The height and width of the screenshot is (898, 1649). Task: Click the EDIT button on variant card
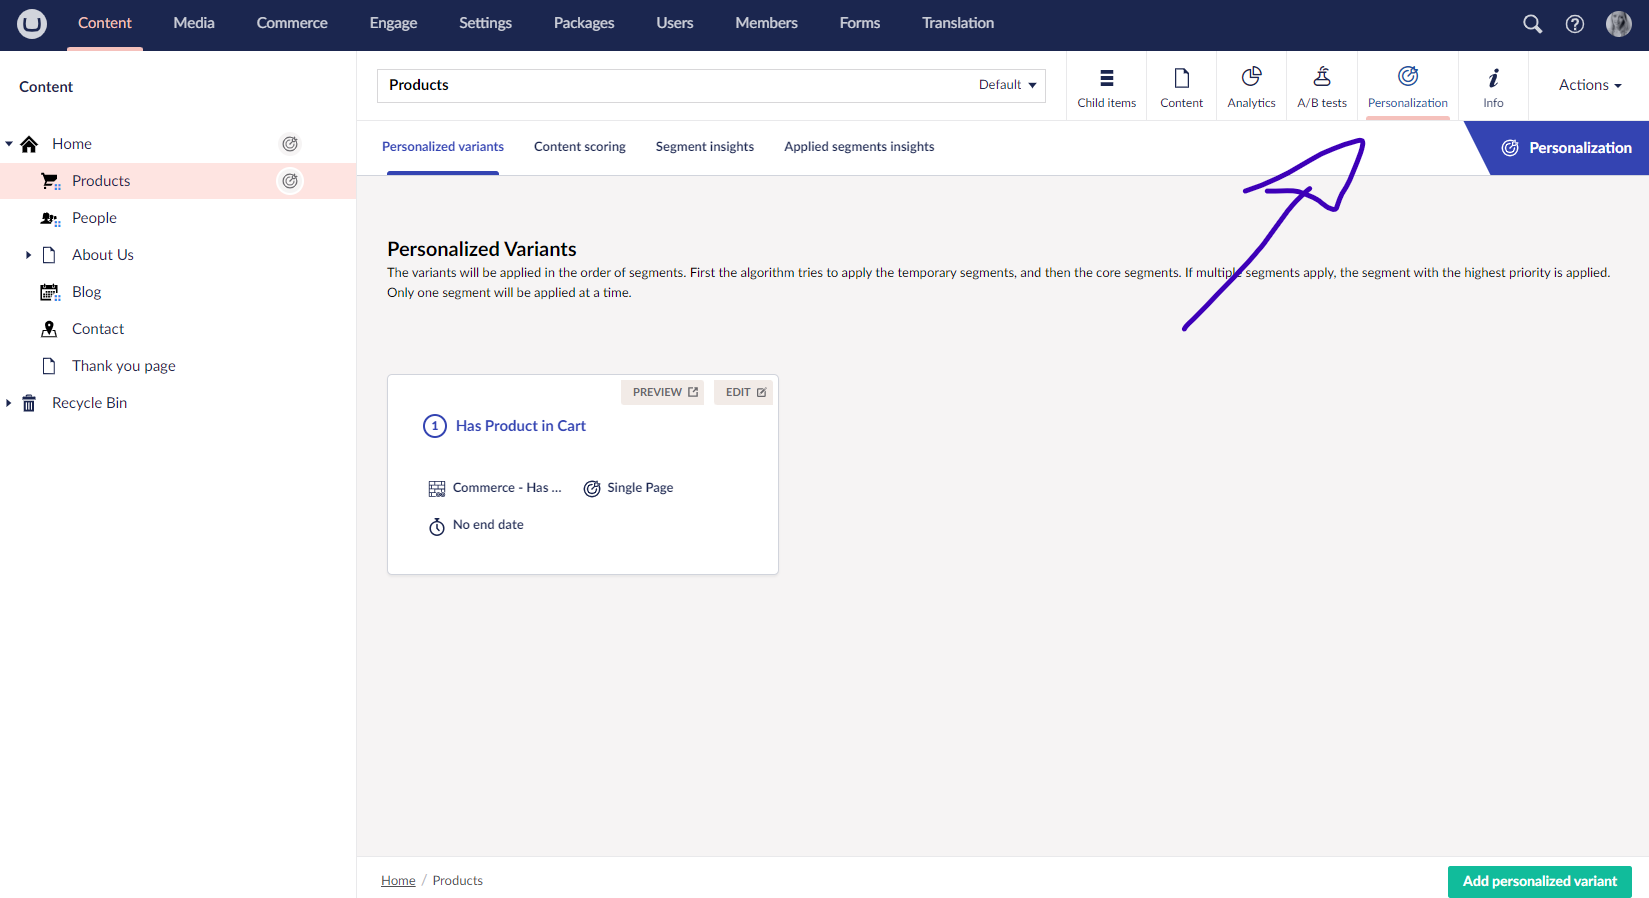point(744,392)
